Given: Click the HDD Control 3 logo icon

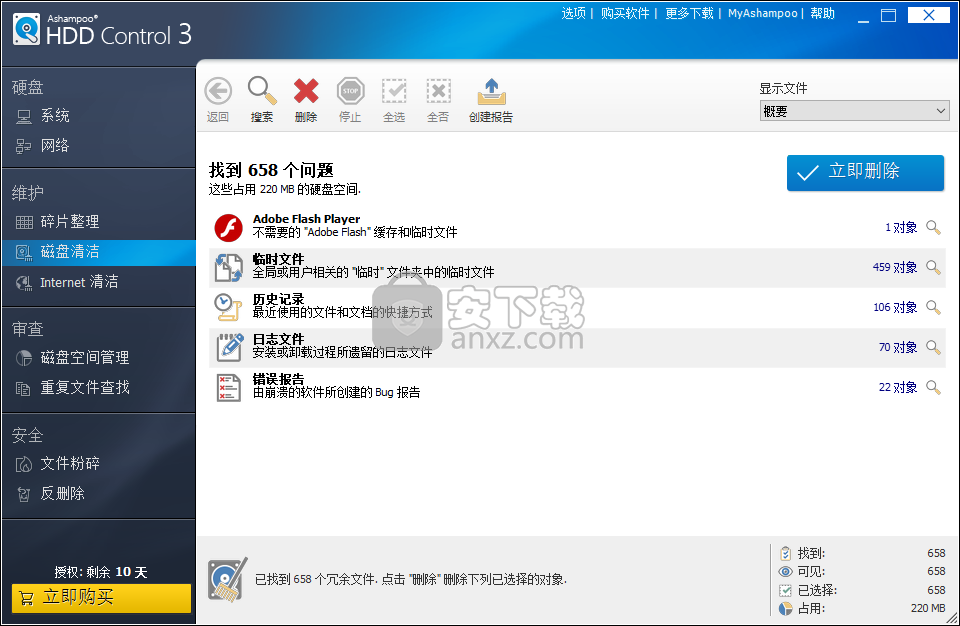Looking at the screenshot, I should point(26,29).
